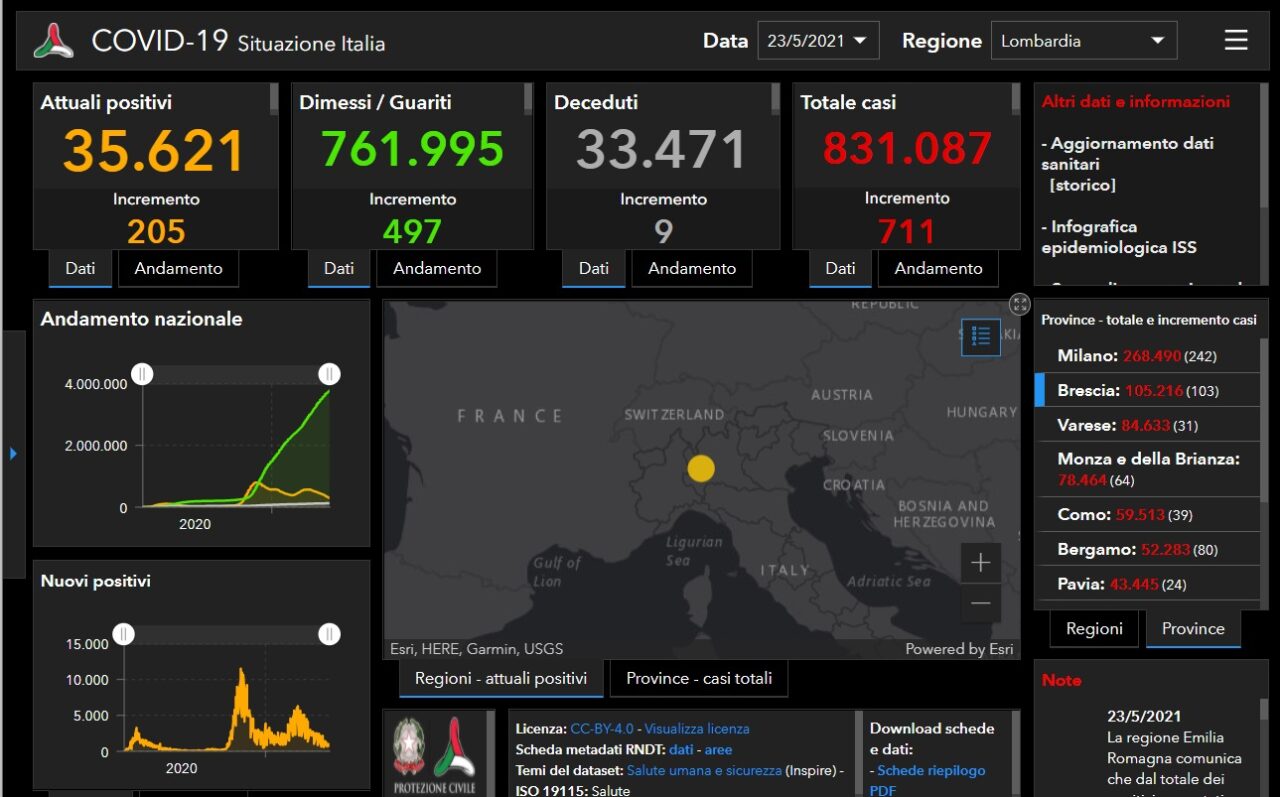Zoom out on the map
The image size is (1280, 797).
point(980,603)
